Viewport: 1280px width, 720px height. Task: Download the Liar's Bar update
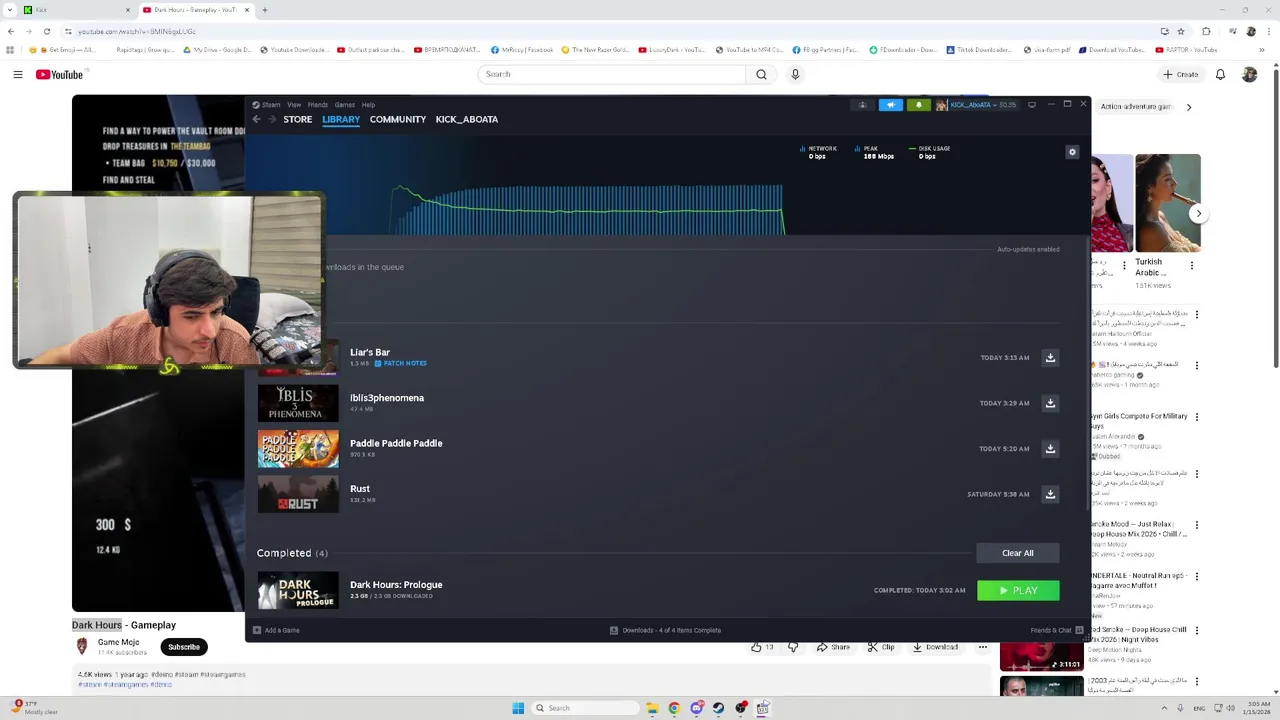[1050, 357]
